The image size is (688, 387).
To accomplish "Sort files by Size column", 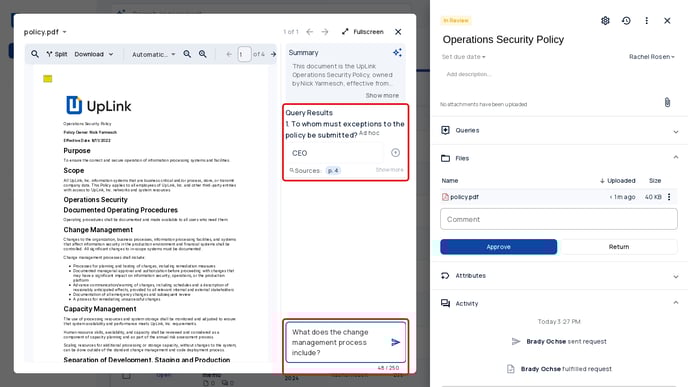I will pyautogui.click(x=655, y=180).
